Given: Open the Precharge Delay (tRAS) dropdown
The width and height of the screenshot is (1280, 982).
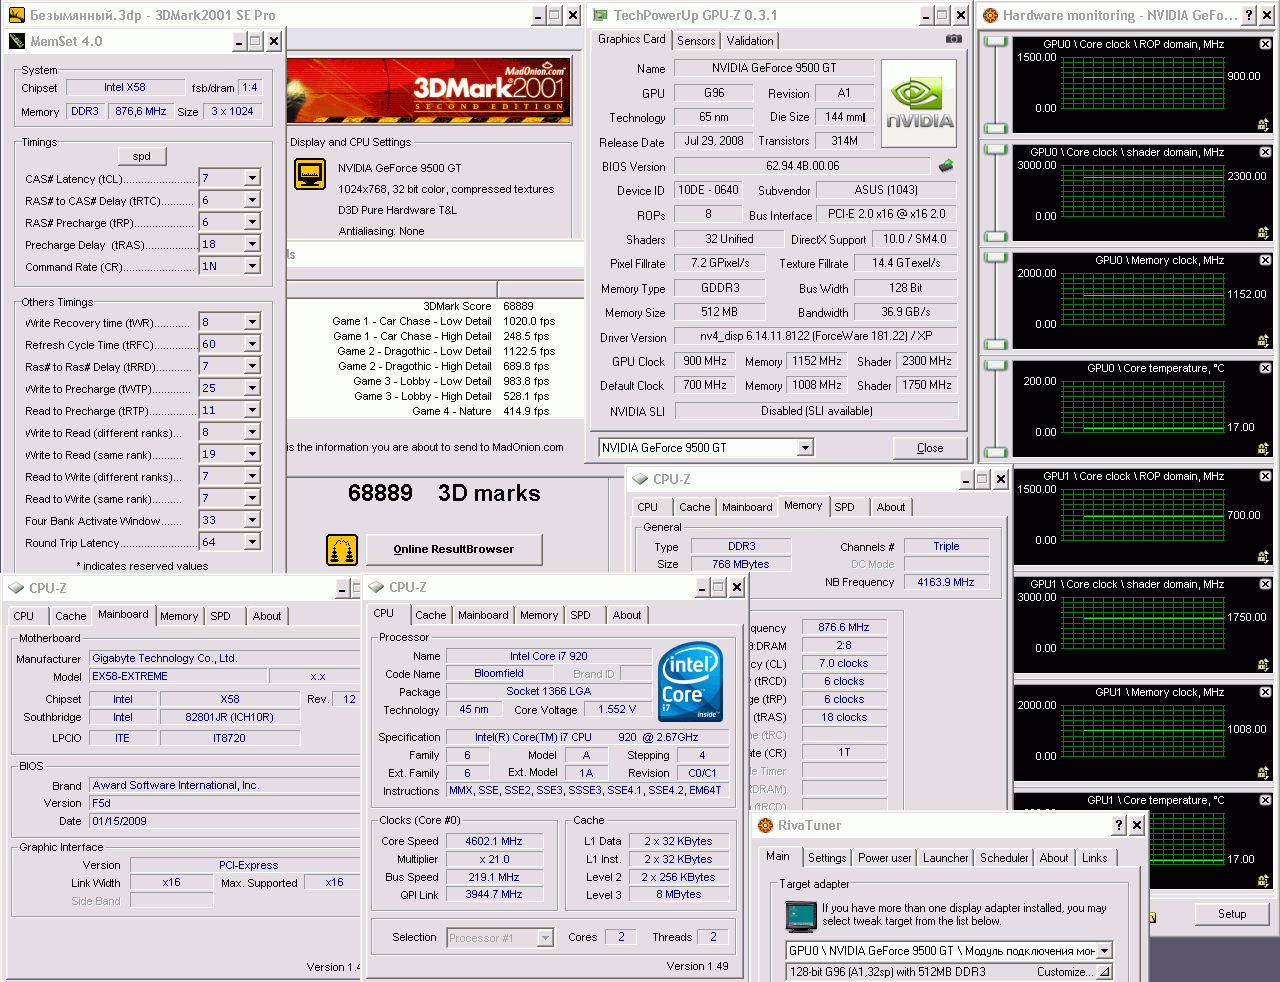Looking at the screenshot, I should [x=252, y=244].
